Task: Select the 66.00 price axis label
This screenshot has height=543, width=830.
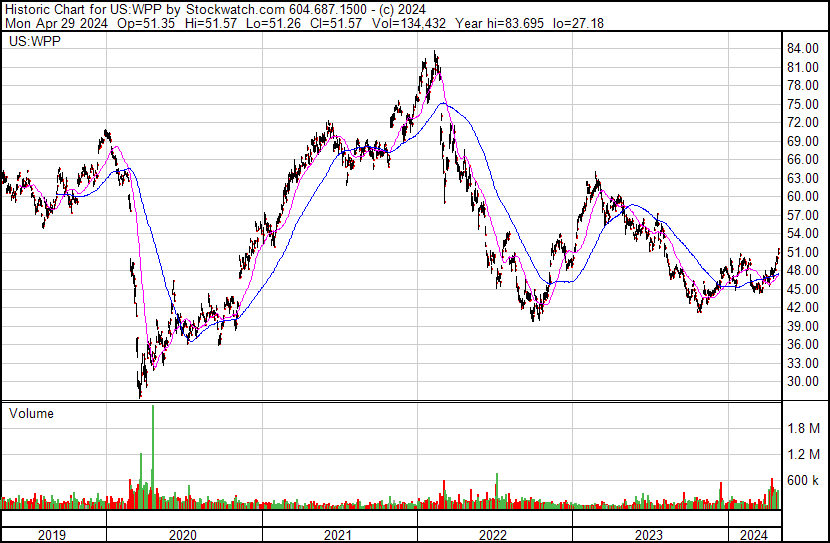Action: tap(803, 160)
